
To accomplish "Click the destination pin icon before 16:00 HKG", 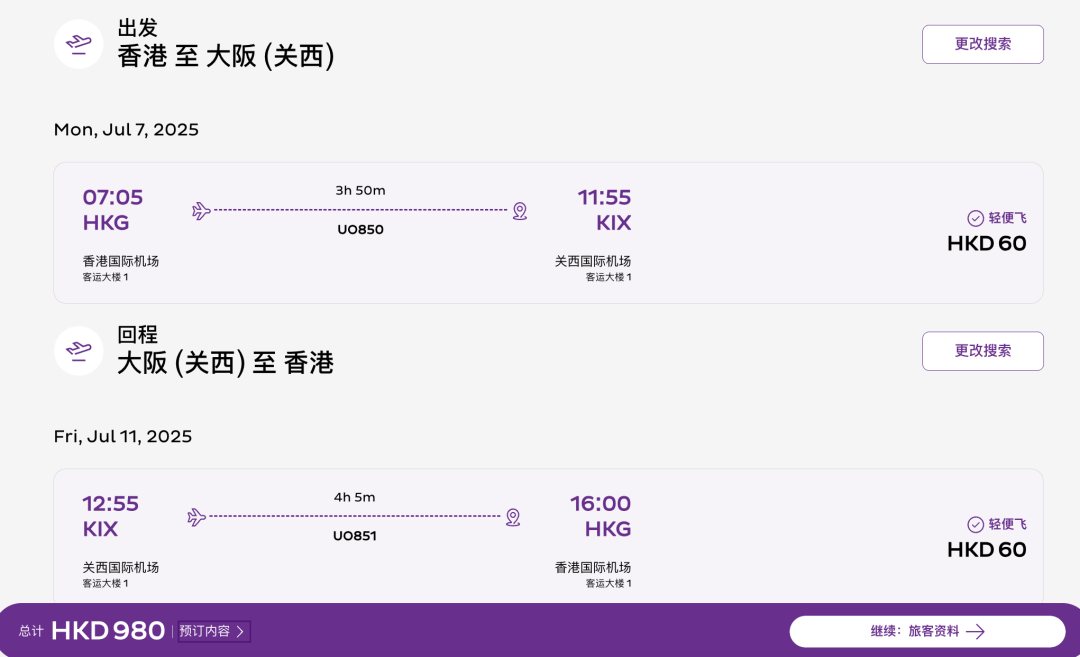I will (x=513, y=517).
